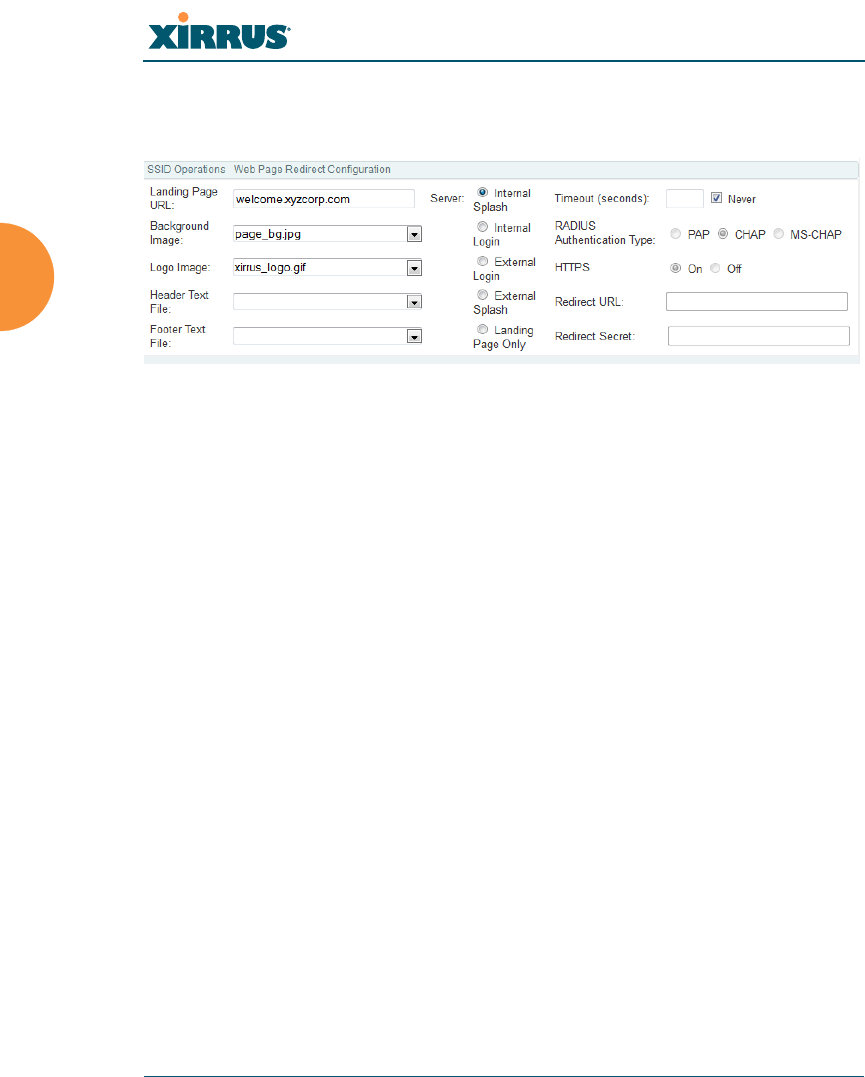Turn HTTPS On
This screenshot has width=865, height=1077.
[x=676, y=268]
